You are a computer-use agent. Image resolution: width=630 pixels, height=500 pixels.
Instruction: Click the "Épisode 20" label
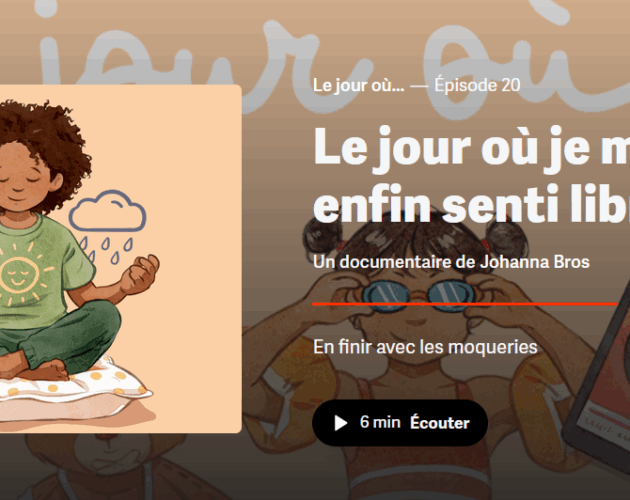(477, 85)
